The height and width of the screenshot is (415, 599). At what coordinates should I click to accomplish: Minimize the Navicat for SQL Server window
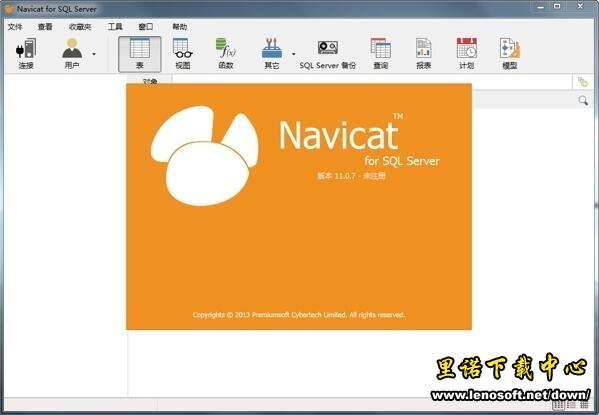[540, 6]
